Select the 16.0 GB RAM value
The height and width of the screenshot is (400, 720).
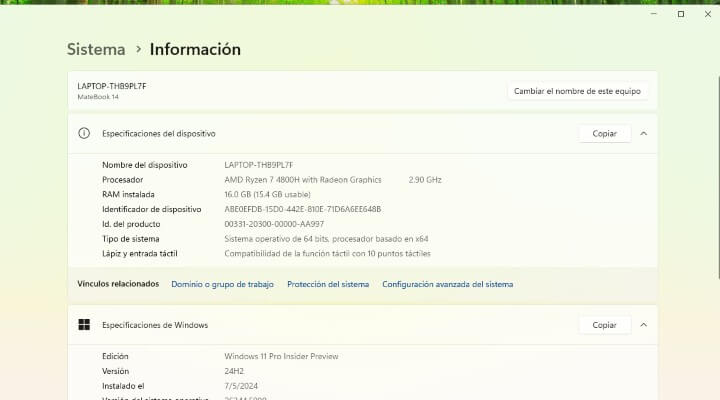click(267, 194)
